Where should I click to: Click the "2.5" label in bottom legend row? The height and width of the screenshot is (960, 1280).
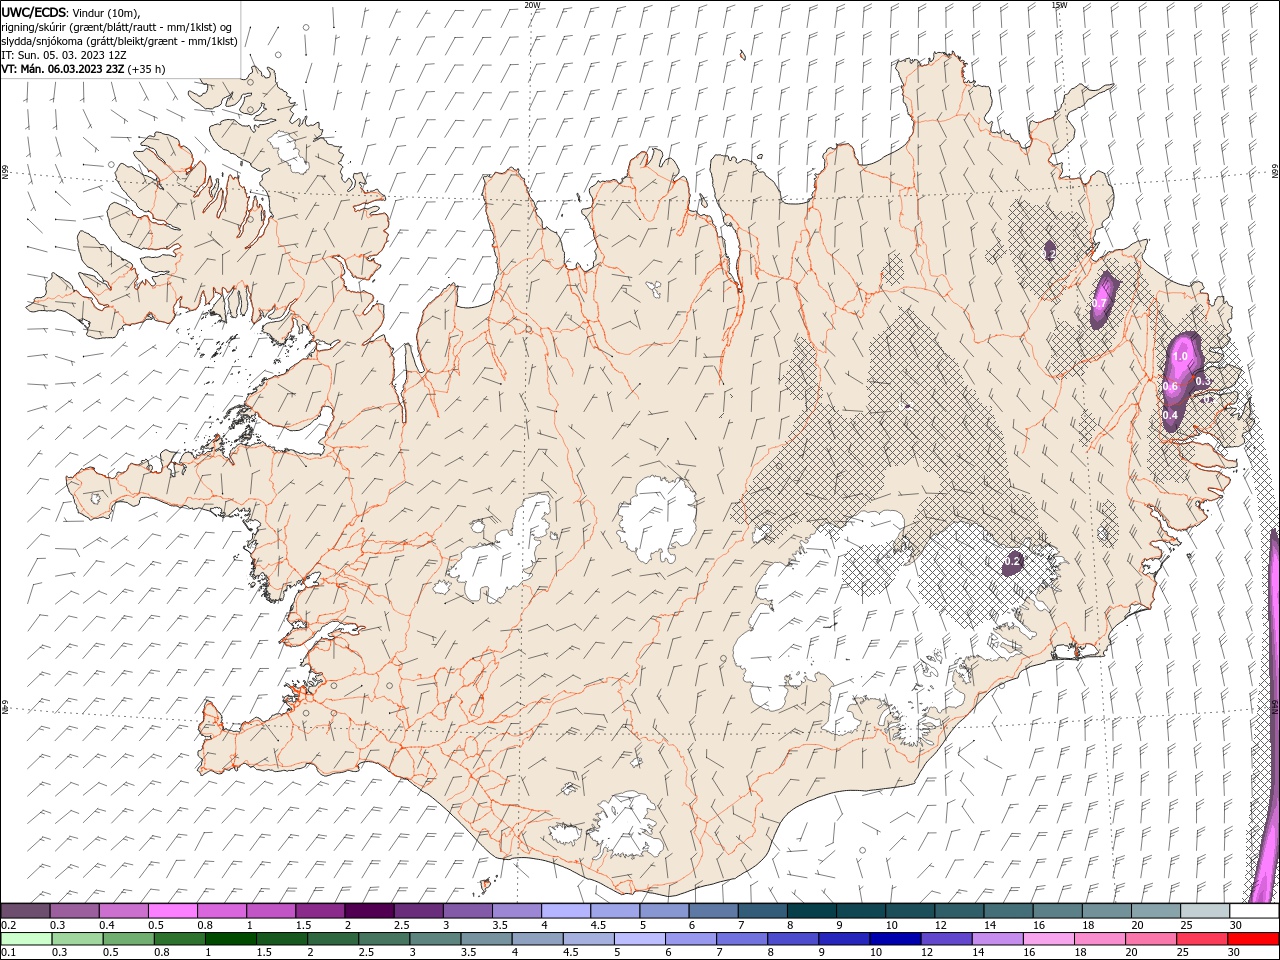coord(366,953)
